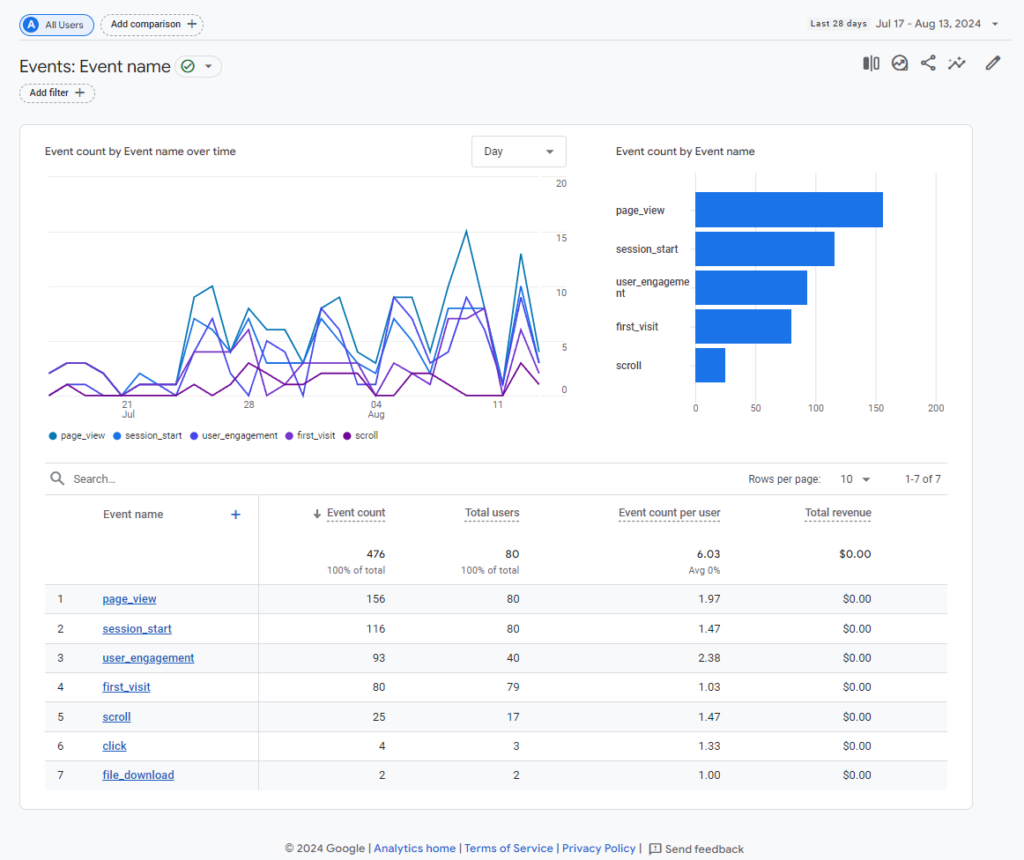Click the annotations trend line icon
The image size is (1024, 860).
(957, 64)
